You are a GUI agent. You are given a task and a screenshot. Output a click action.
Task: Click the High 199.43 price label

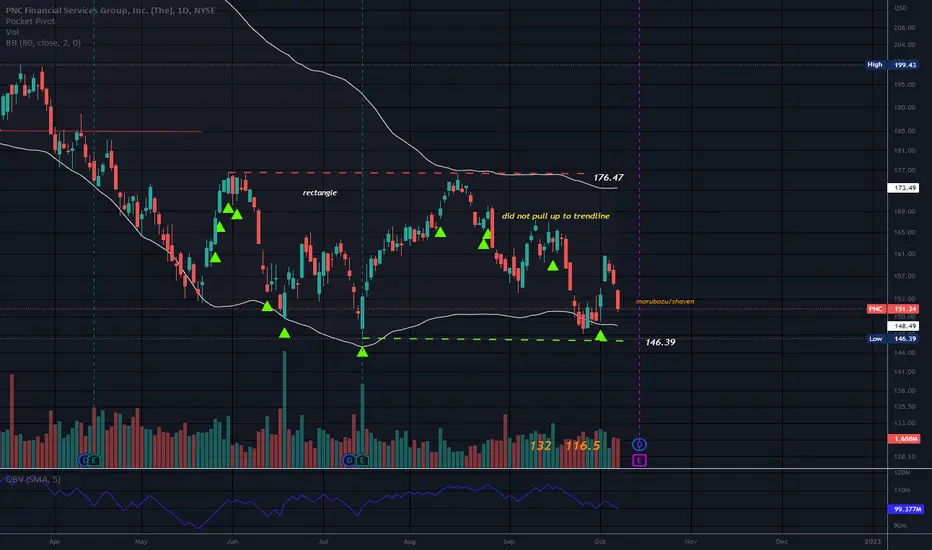[893, 65]
